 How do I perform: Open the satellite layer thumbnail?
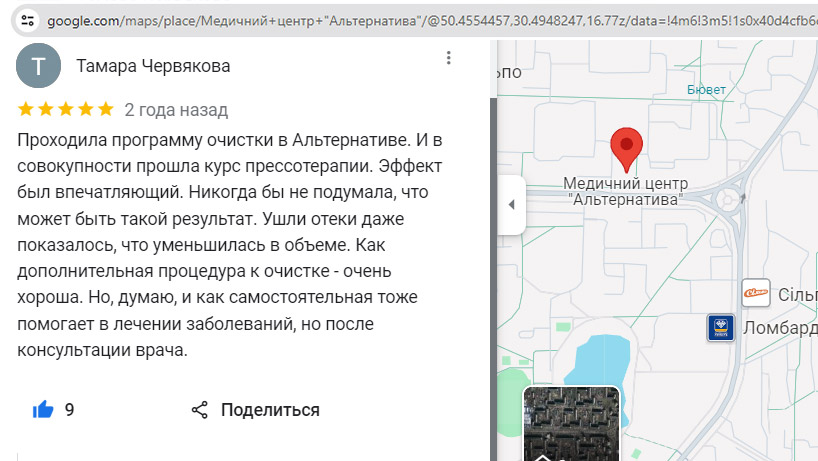tap(572, 424)
